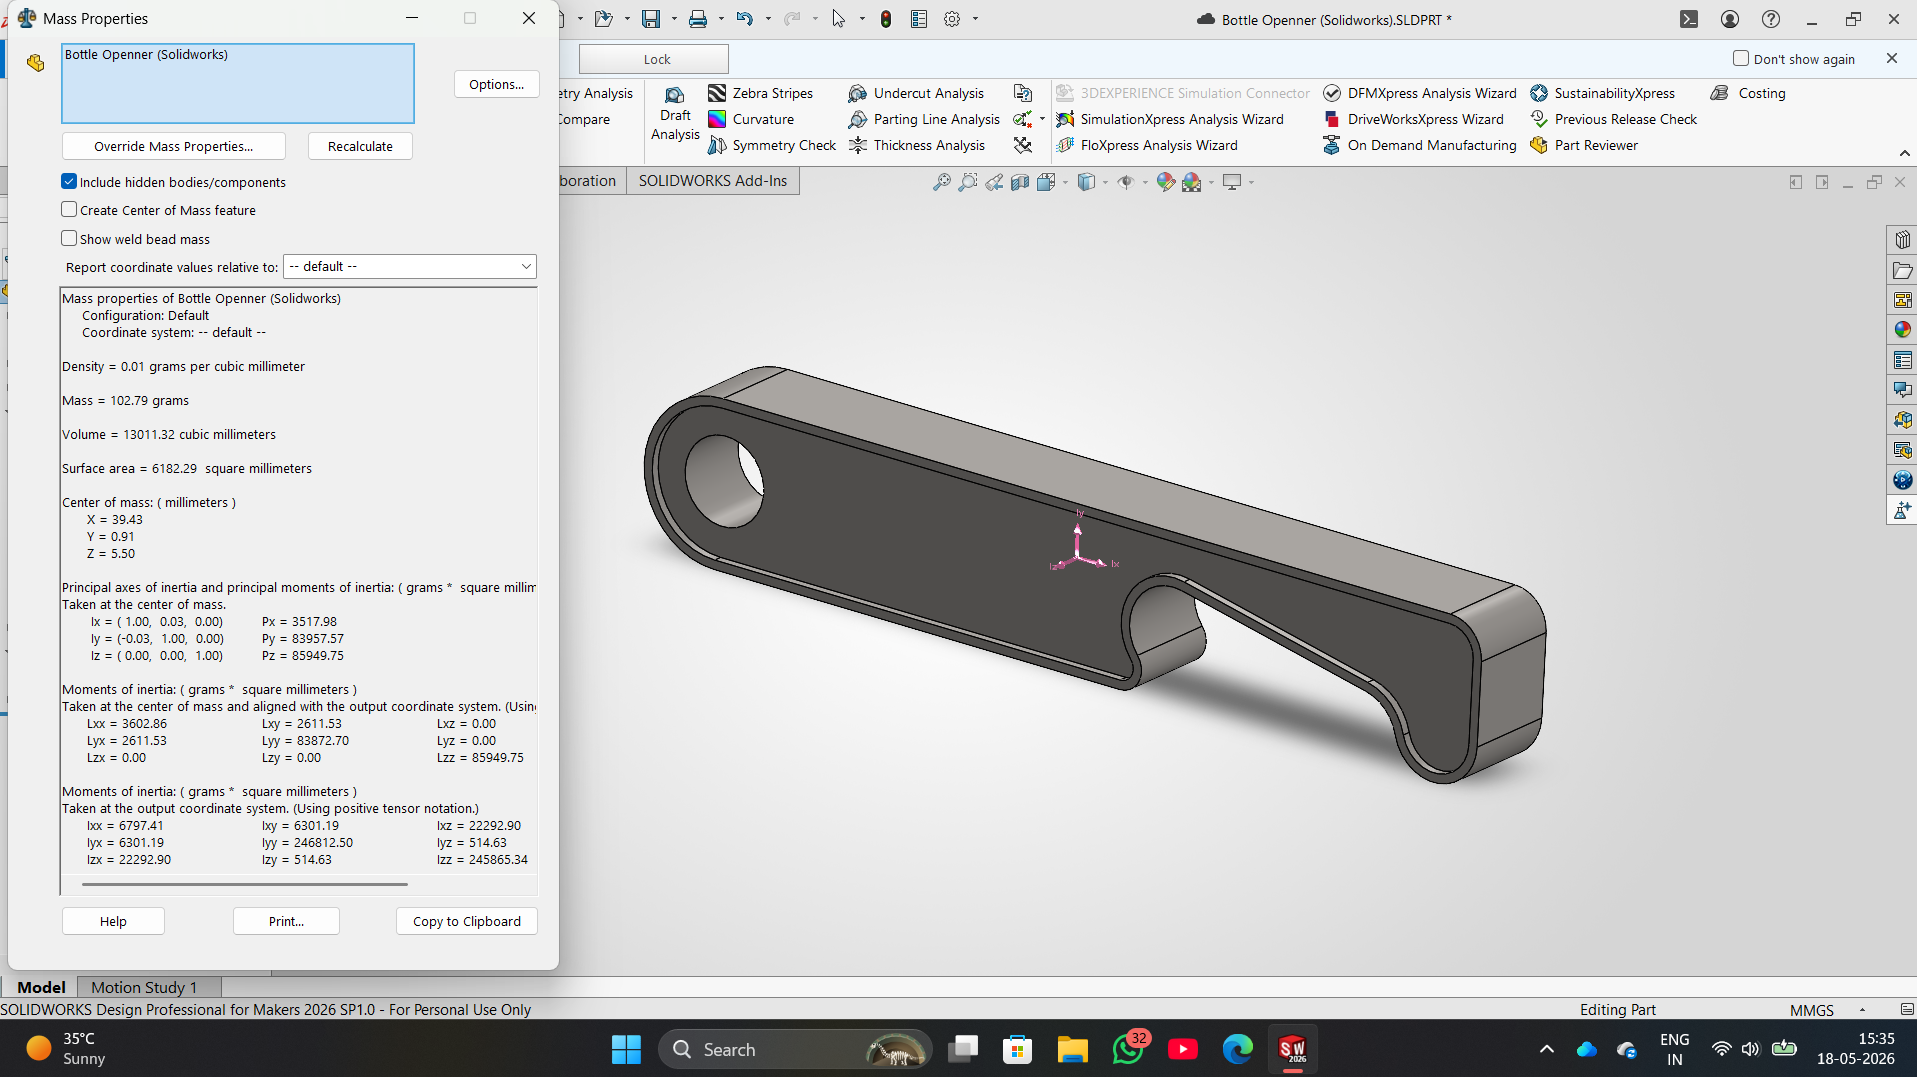Viewport: 1917px width, 1077px height.
Task: Open Parting Line Analysis
Action: (924, 119)
